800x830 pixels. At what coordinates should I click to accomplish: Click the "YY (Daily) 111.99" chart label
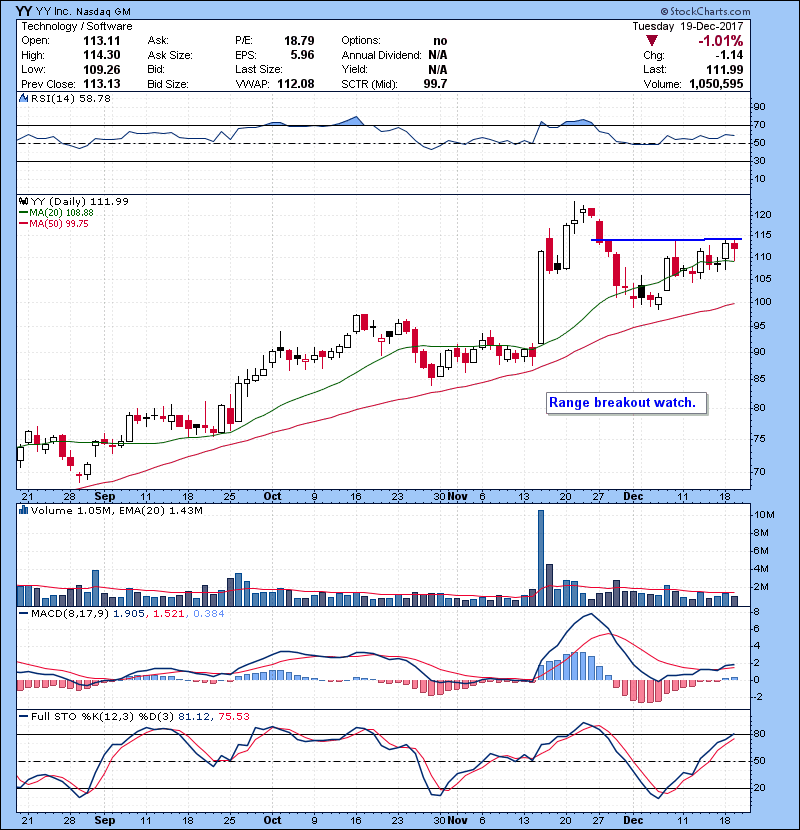79,201
